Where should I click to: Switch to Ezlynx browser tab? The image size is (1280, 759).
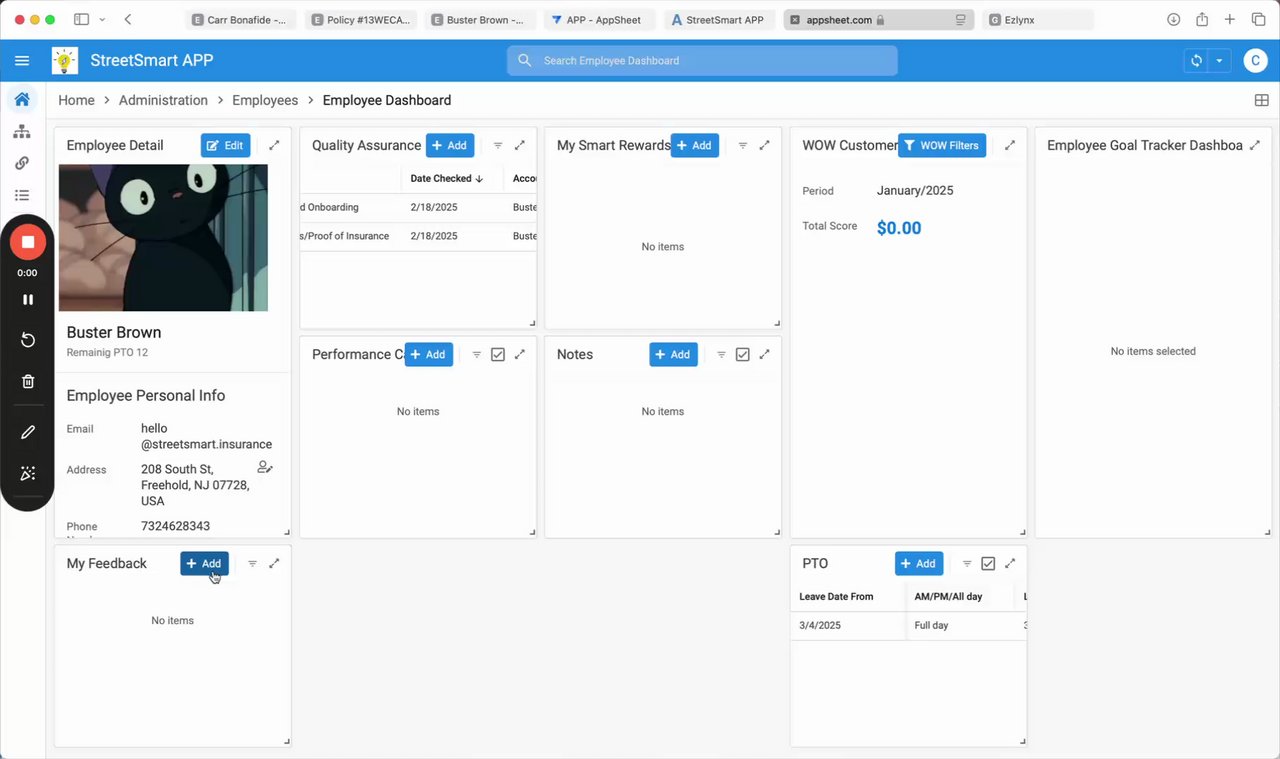click(x=1038, y=20)
